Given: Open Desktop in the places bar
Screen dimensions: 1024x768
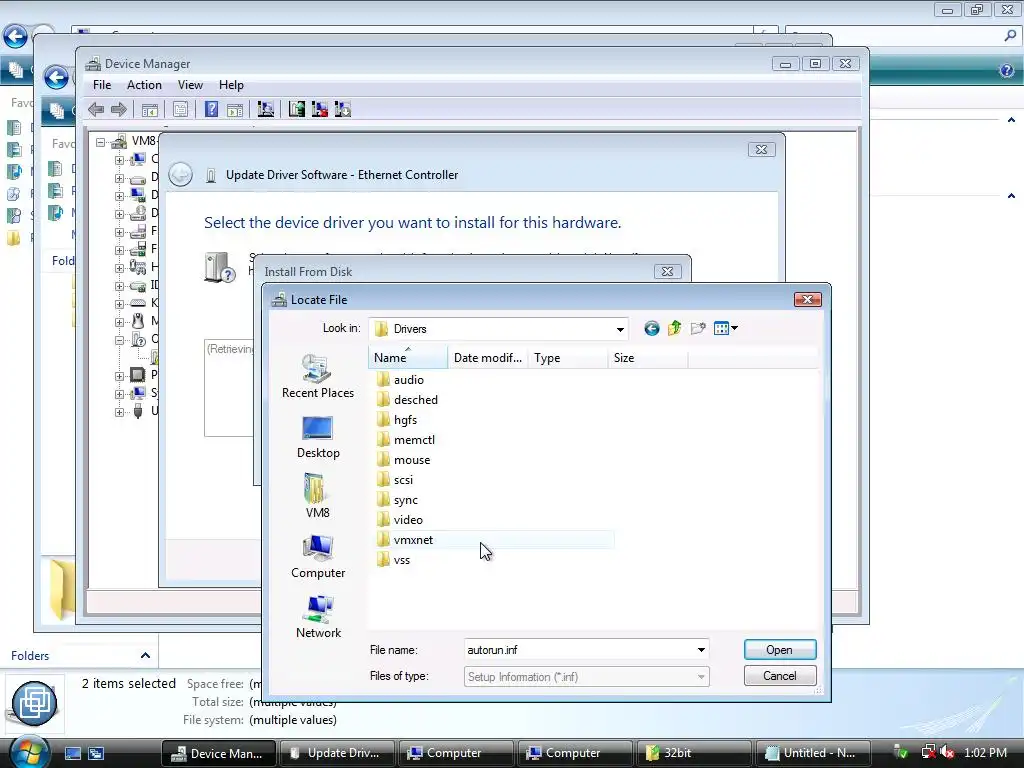Looking at the screenshot, I should point(318,436).
